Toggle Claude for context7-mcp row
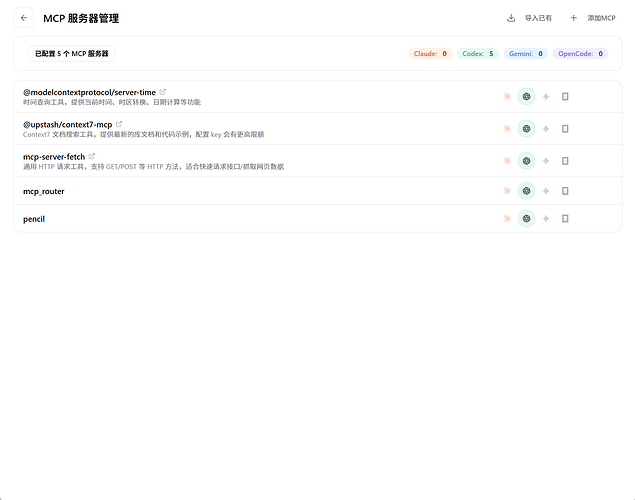 point(507,129)
